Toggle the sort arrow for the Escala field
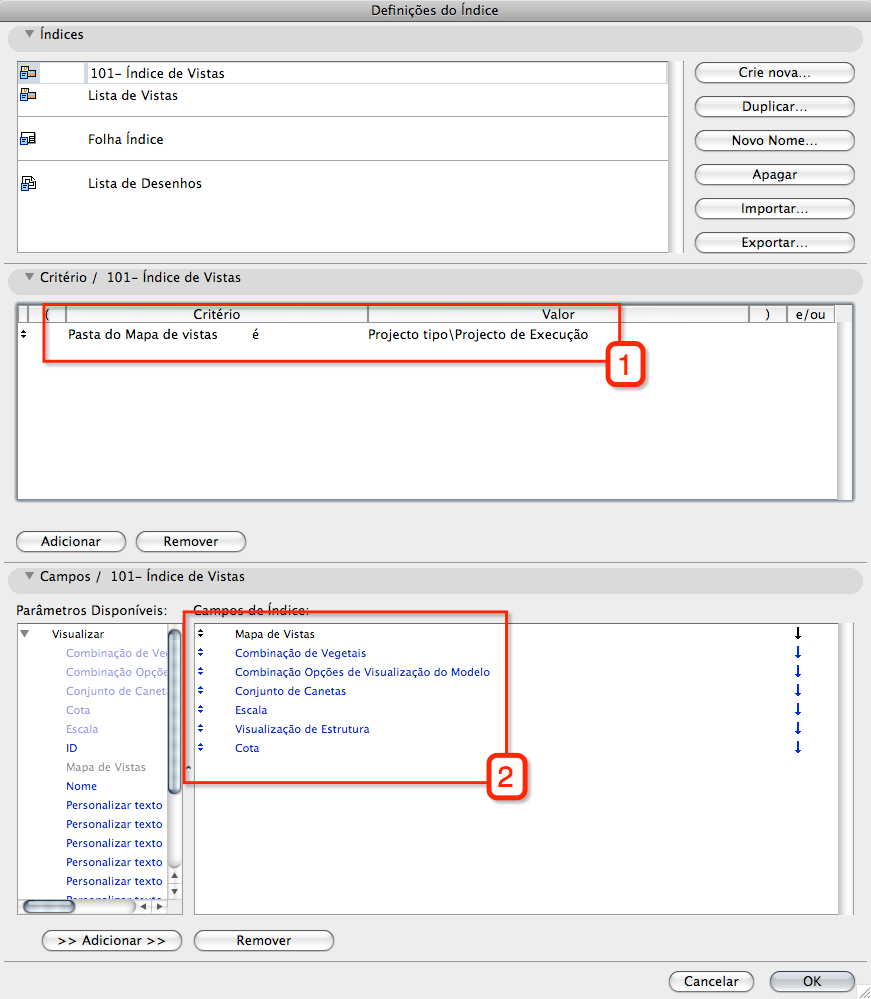 click(798, 709)
